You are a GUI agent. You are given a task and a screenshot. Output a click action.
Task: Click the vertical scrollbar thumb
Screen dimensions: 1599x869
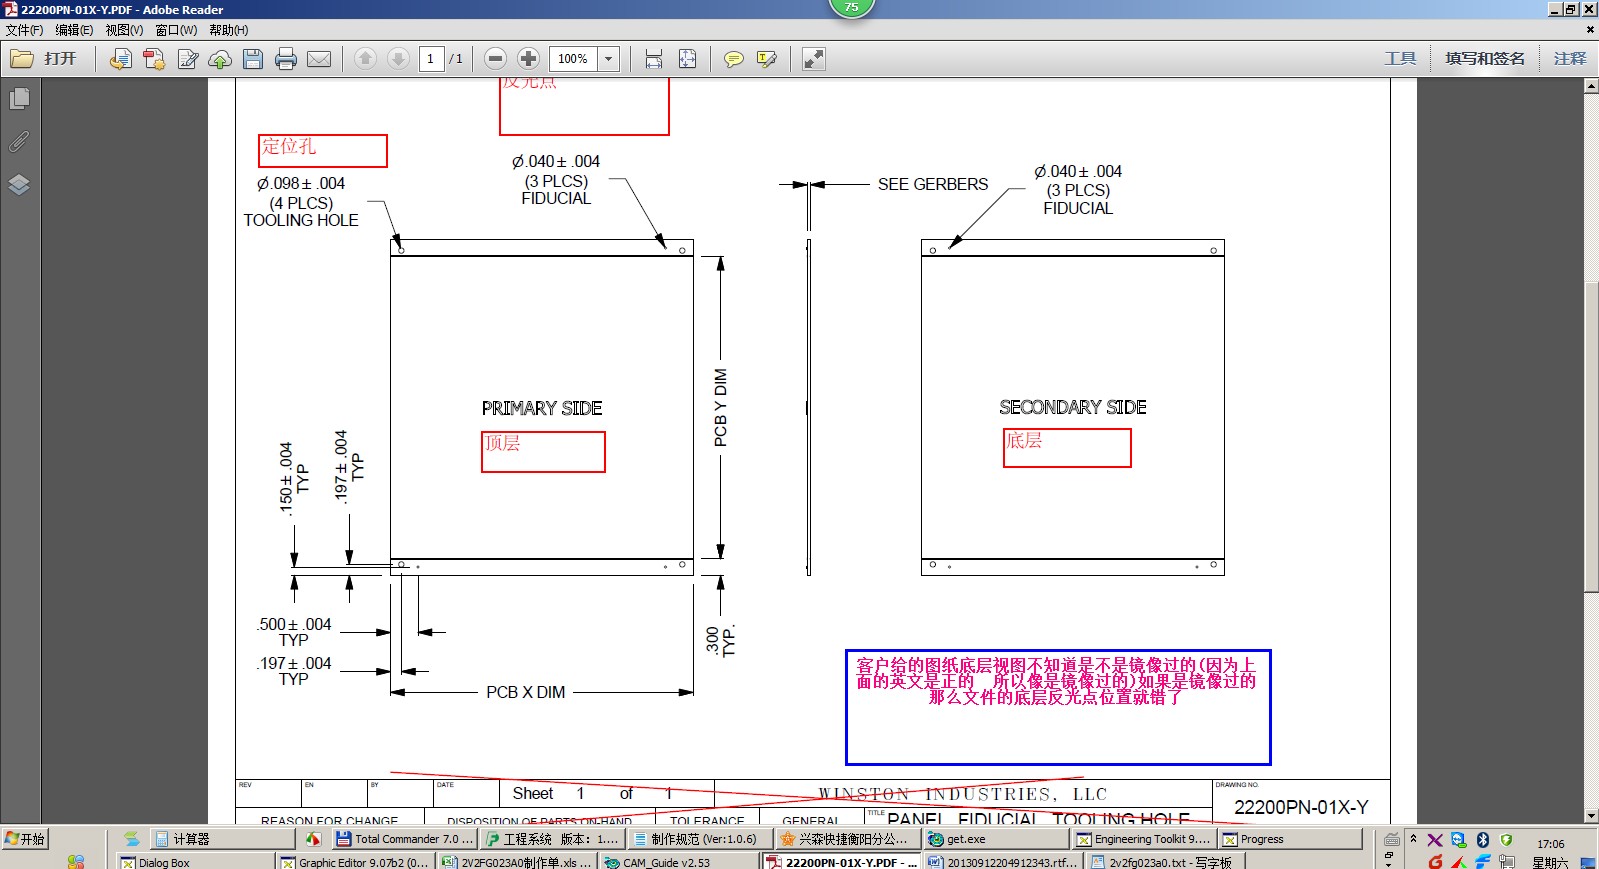[1590, 438]
